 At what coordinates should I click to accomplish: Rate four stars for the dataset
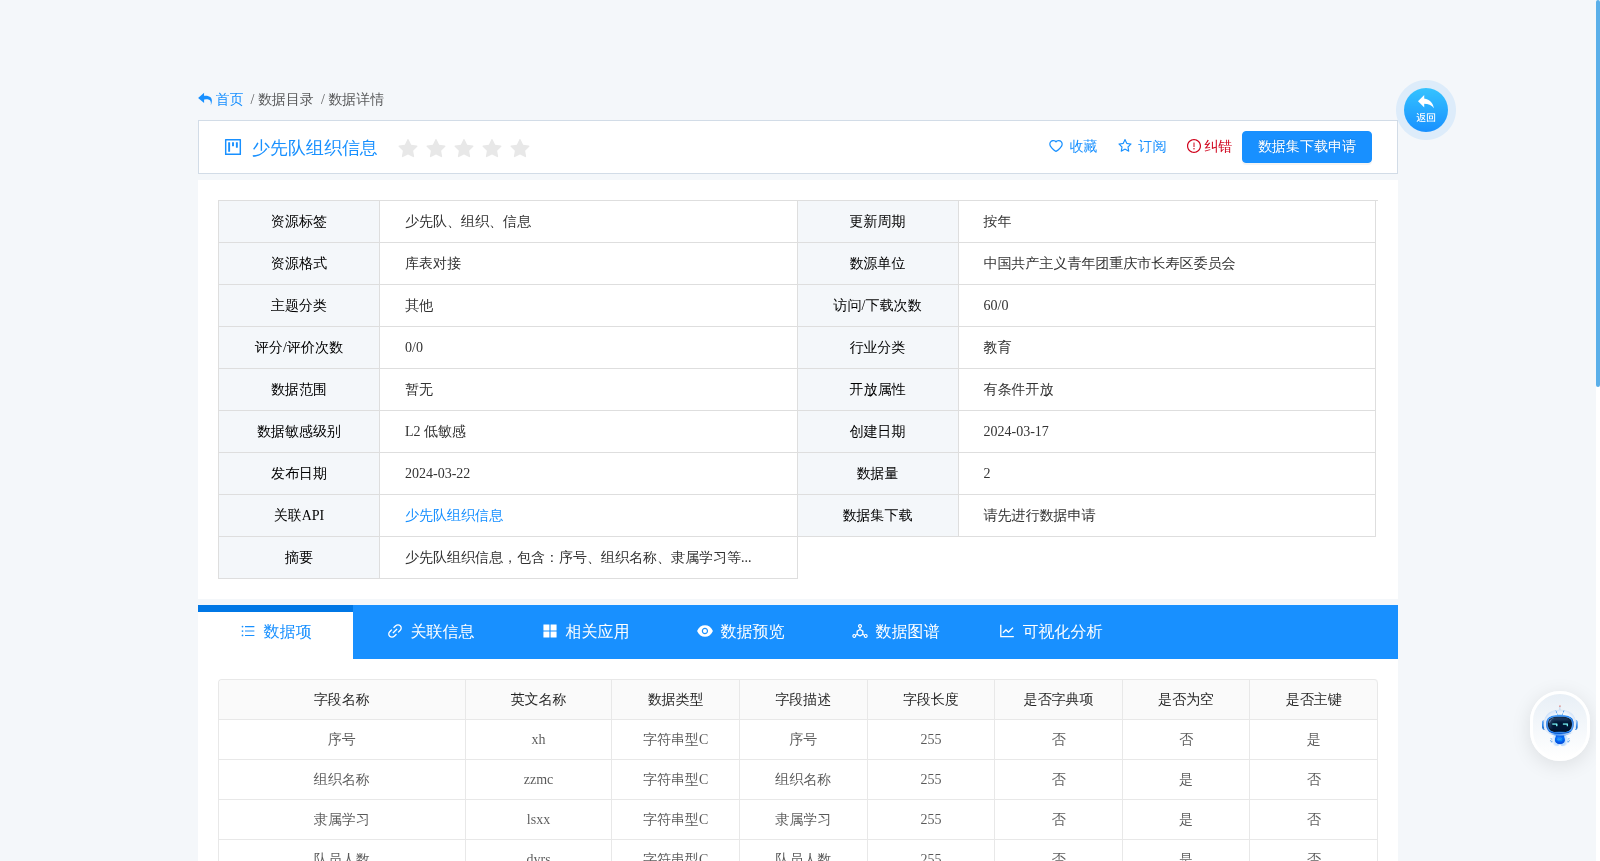492,148
